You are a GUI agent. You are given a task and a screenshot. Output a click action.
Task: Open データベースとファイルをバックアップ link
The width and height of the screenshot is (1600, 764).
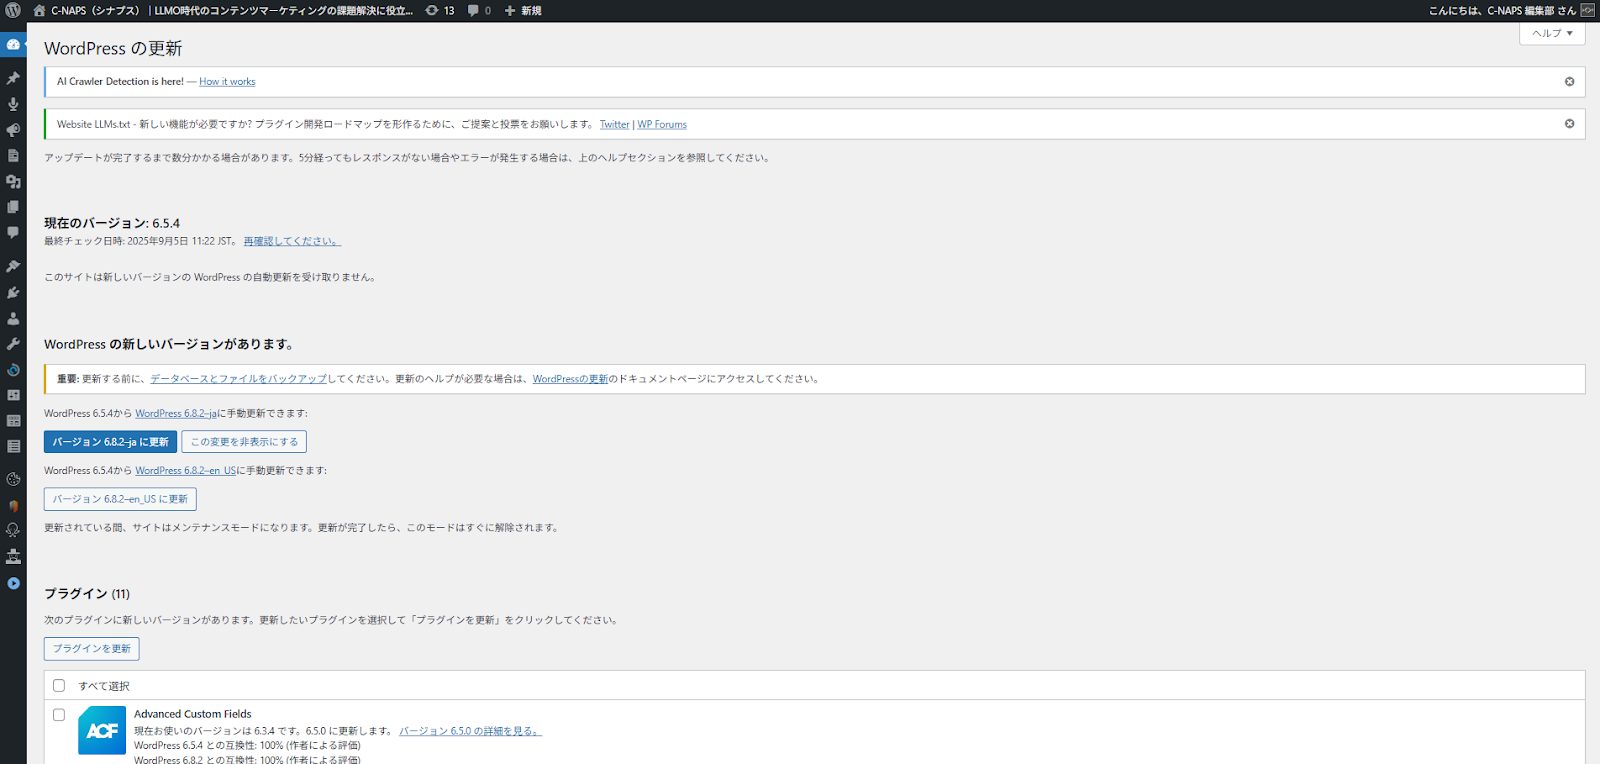[239, 379]
